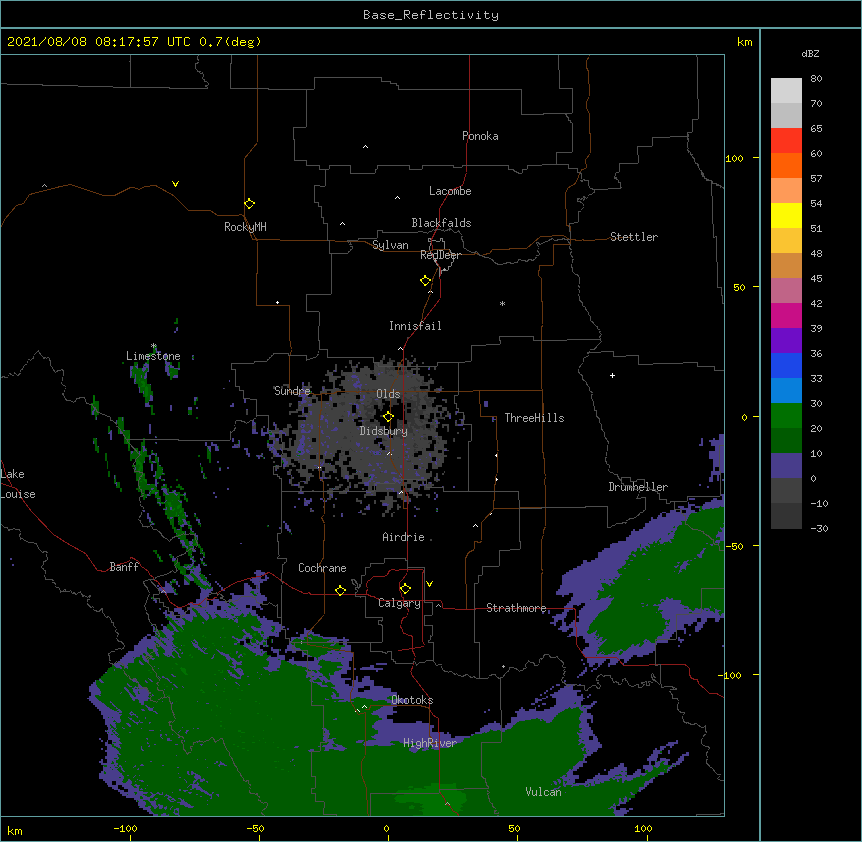Click the yellow 51–54 dBZ legend swatch
Viewport: 862px width, 842px height.
(x=786, y=215)
